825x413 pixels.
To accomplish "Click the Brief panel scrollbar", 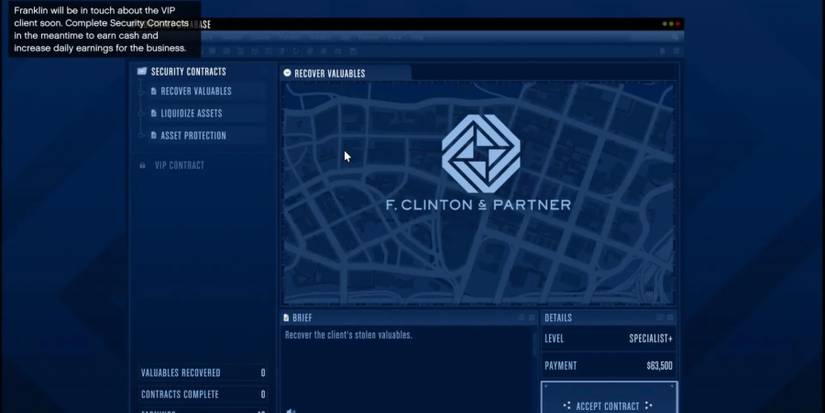I will pos(535,345).
